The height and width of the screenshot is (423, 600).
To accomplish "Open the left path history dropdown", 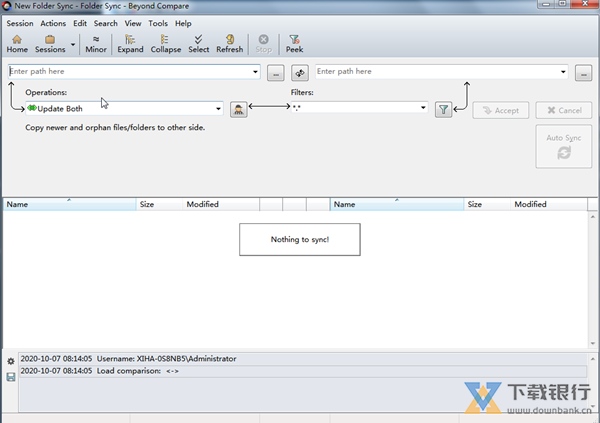I will coord(255,72).
